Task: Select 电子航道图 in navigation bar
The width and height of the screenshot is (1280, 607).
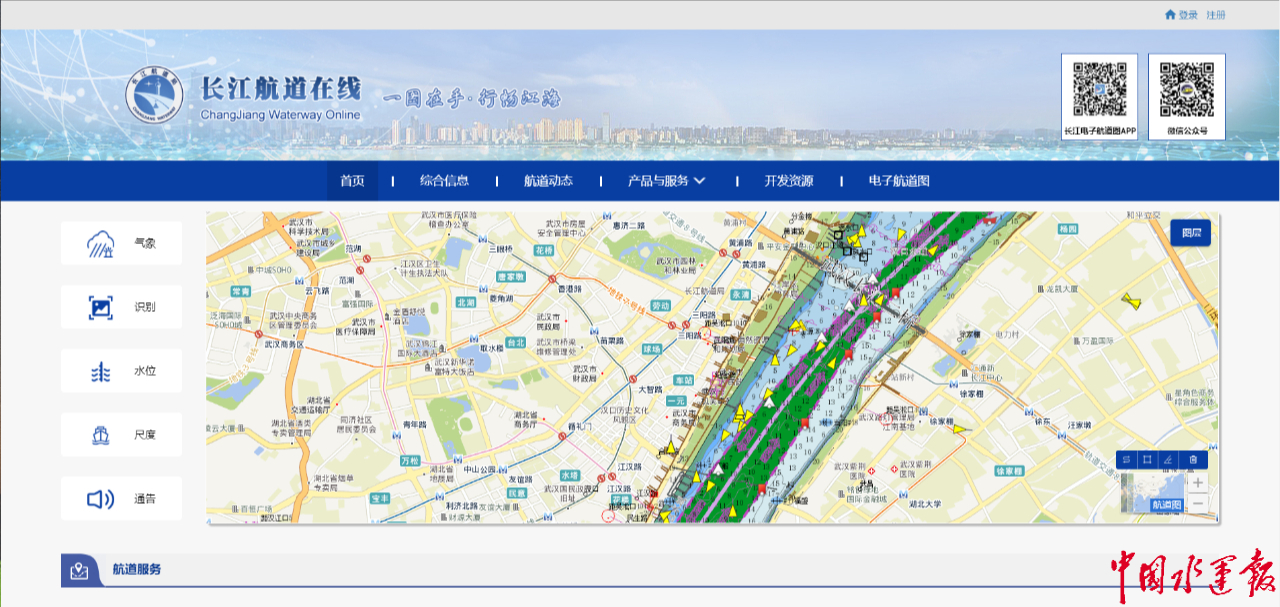Action: click(898, 181)
